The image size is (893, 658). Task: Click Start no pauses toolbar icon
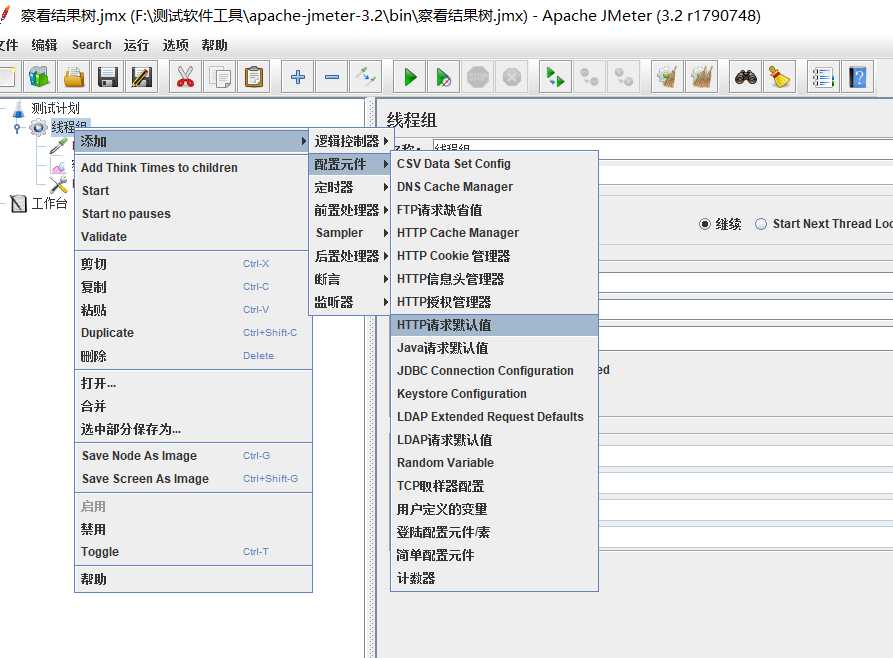[444, 77]
